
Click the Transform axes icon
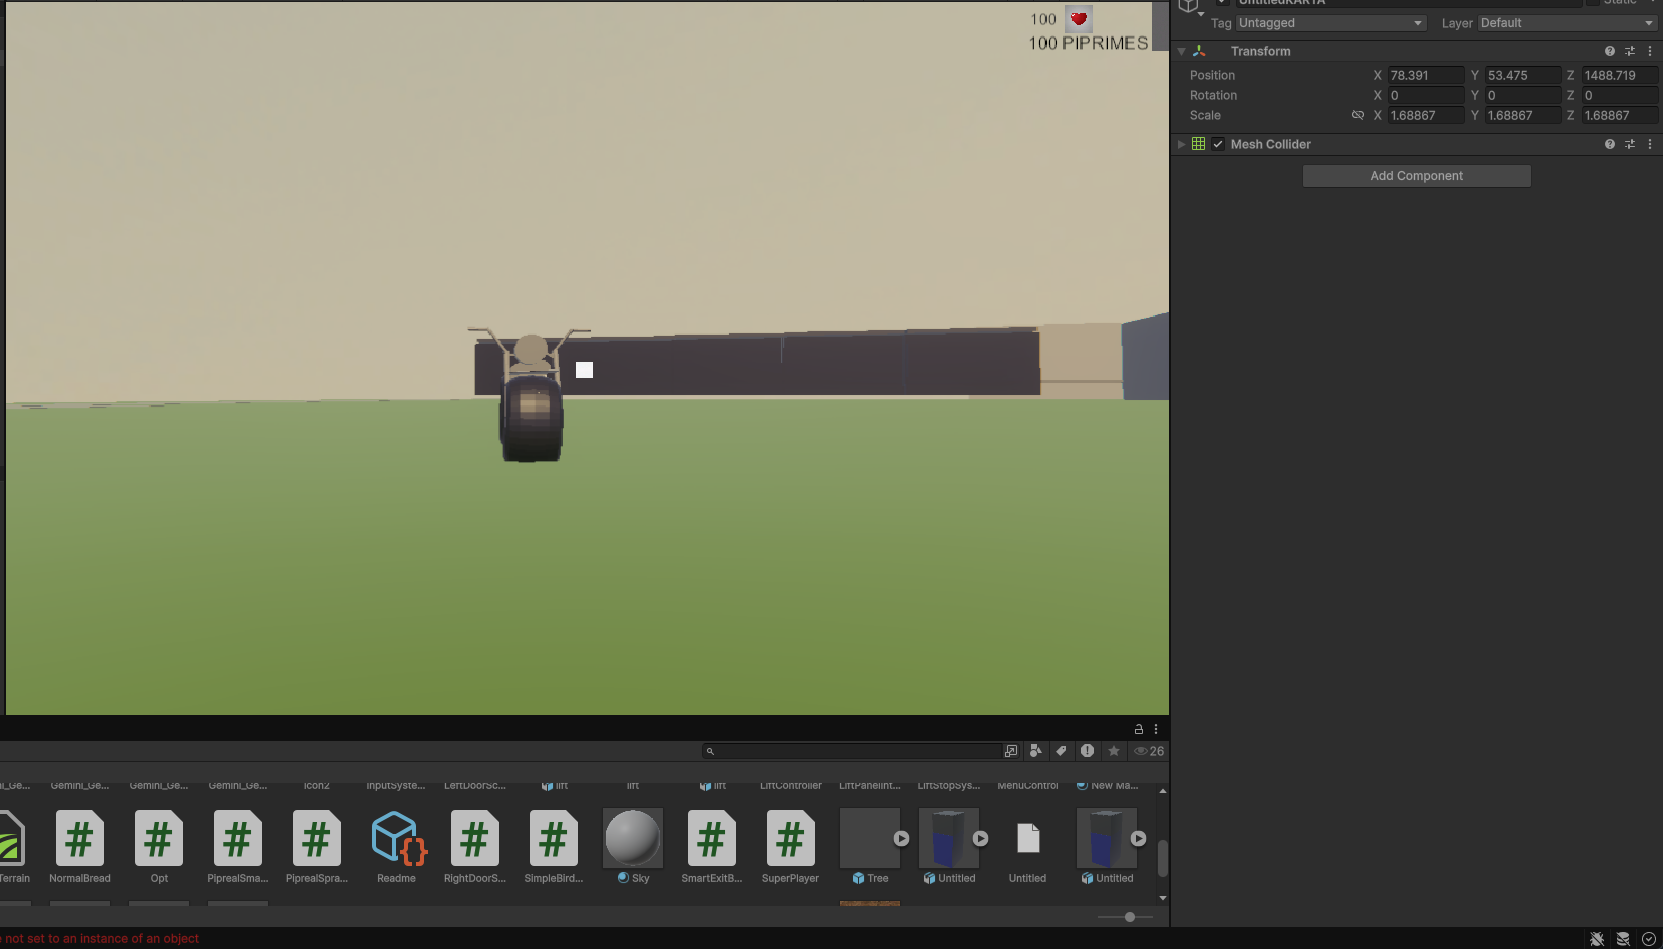pos(1199,51)
